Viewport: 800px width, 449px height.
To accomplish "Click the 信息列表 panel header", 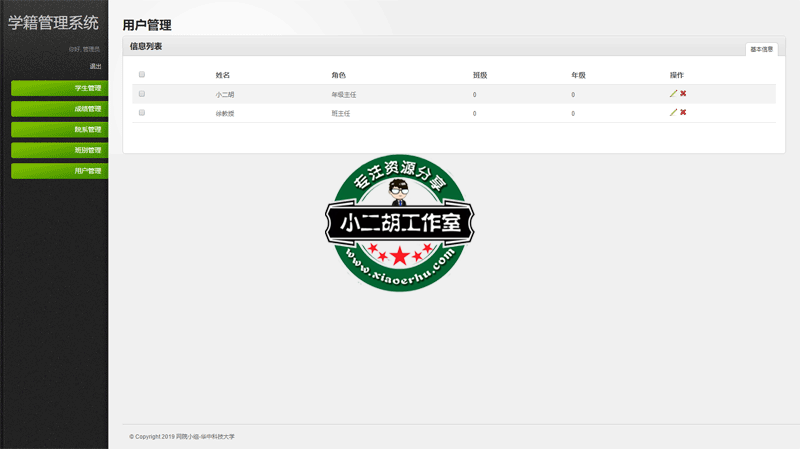I will [x=146, y=47].
